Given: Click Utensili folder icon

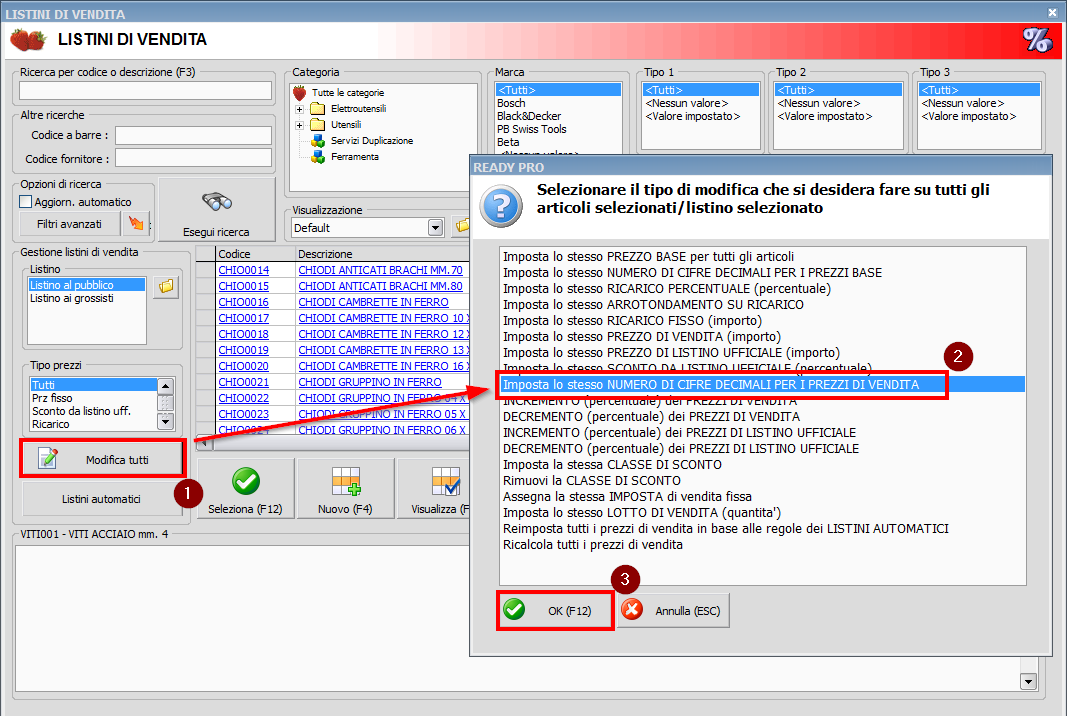Looking at the screenshot, I should click(x=317, y=125).
